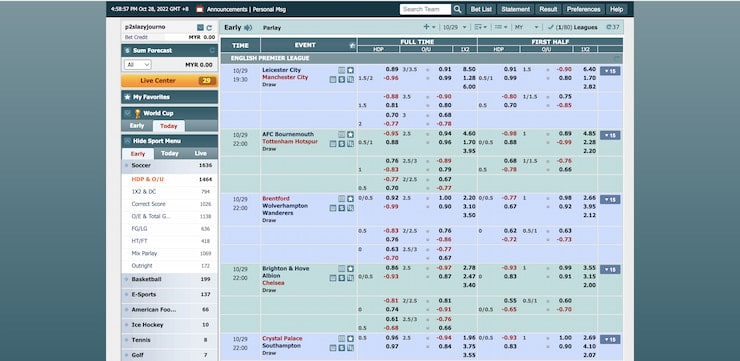Refresh the Sum Forecast panel

(x=212, y=50)
